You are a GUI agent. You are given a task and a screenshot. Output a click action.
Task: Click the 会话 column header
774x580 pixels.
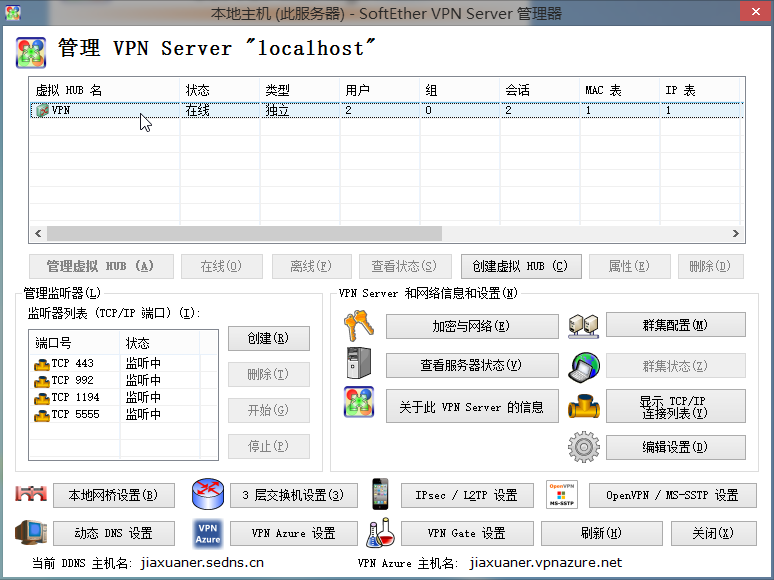(540, 90)
